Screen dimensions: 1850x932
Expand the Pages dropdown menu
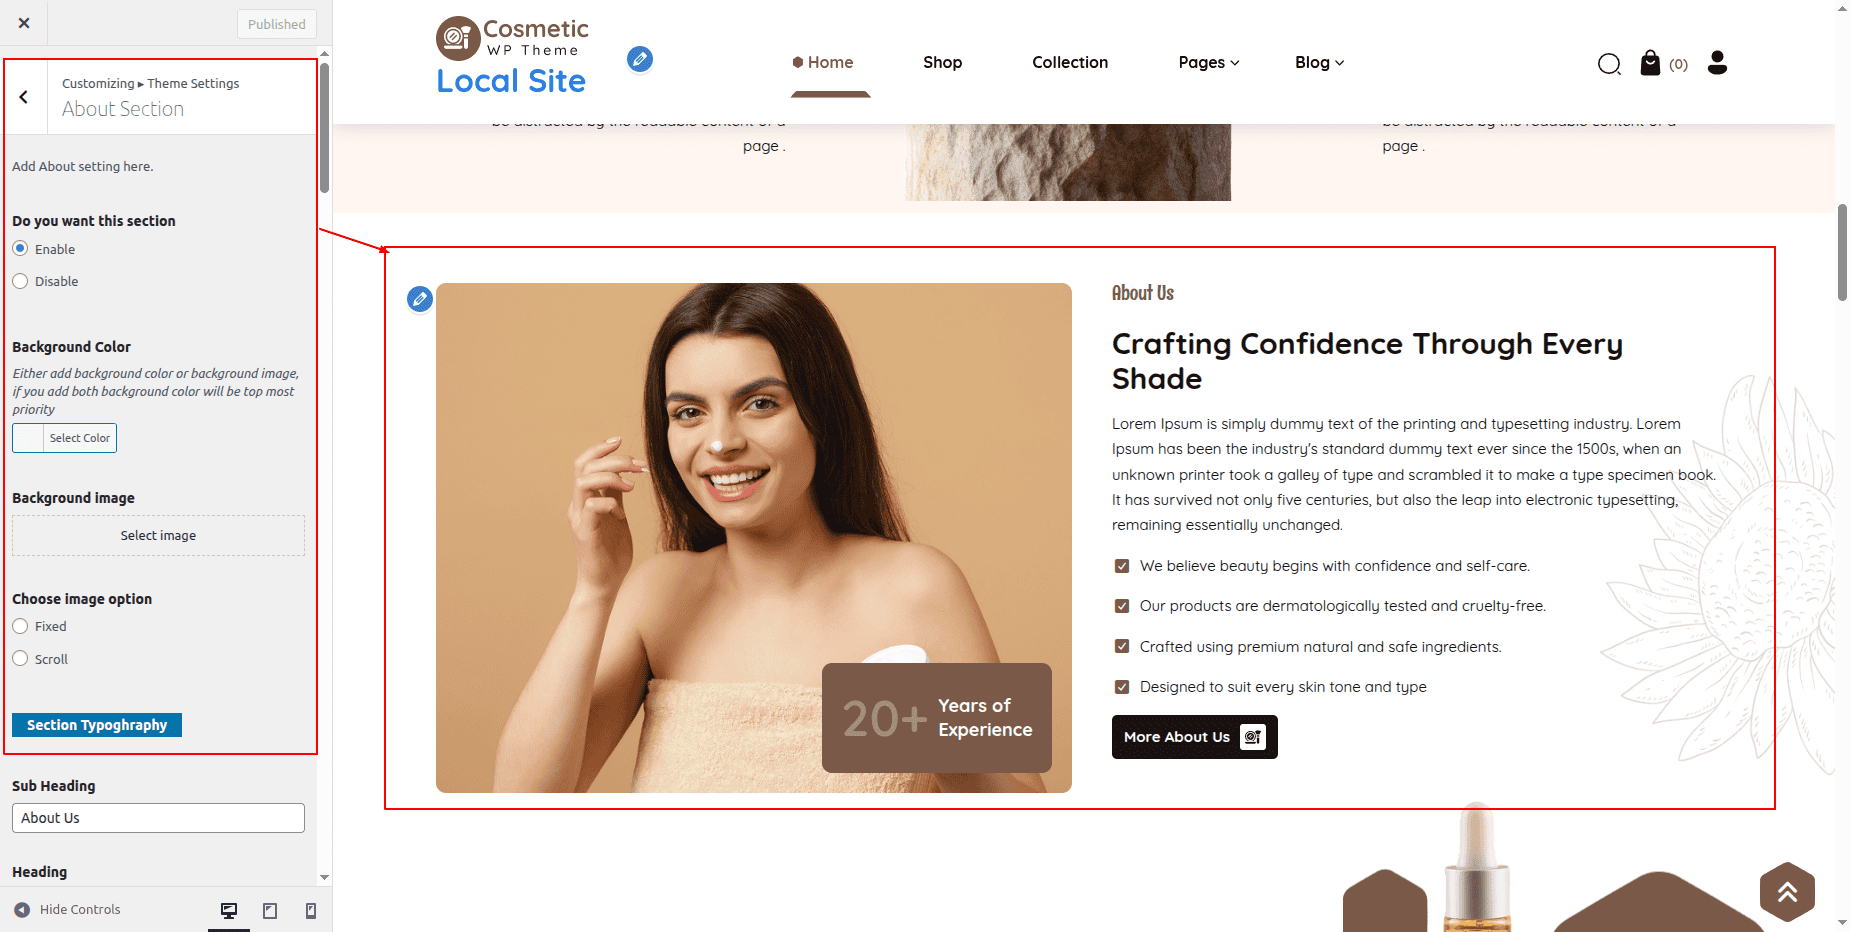[1209, 62]
